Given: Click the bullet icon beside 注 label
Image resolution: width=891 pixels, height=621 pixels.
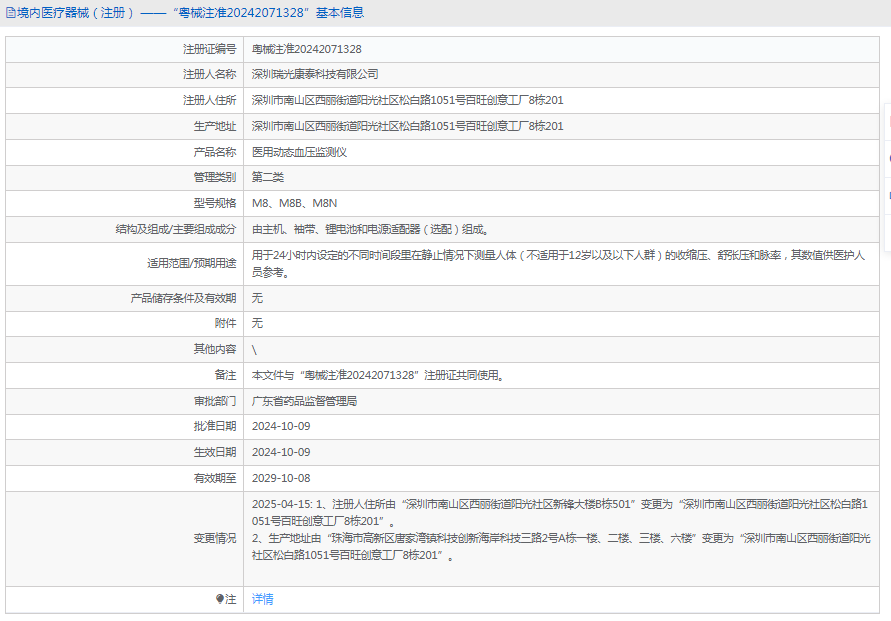Looking at the screenshot, I should 220,599.
